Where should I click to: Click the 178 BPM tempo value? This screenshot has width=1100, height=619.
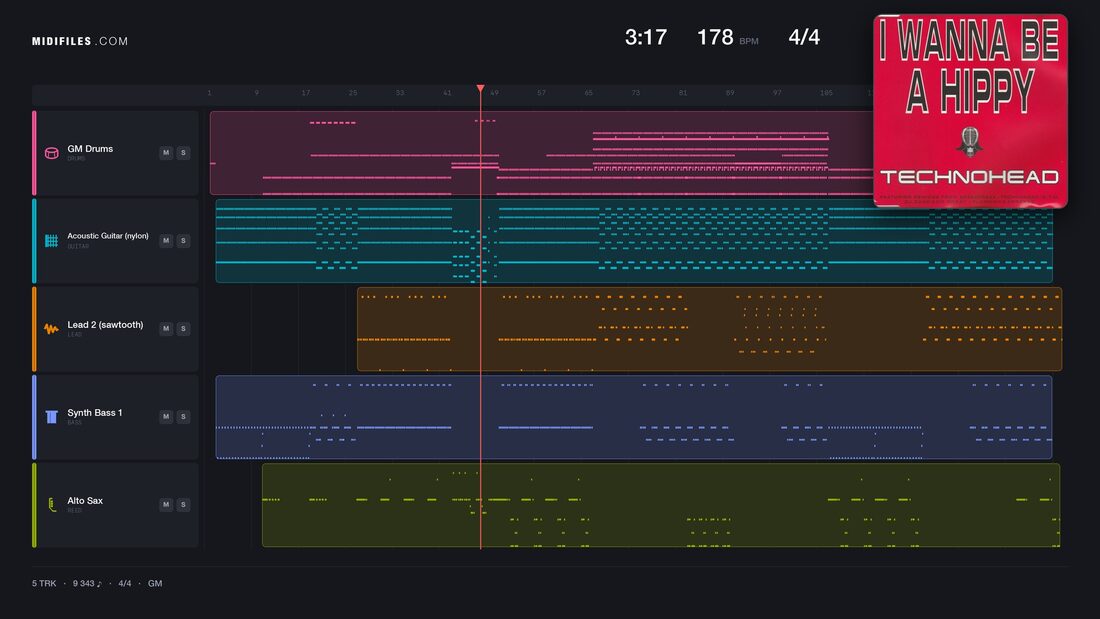[x=715, y=37]
